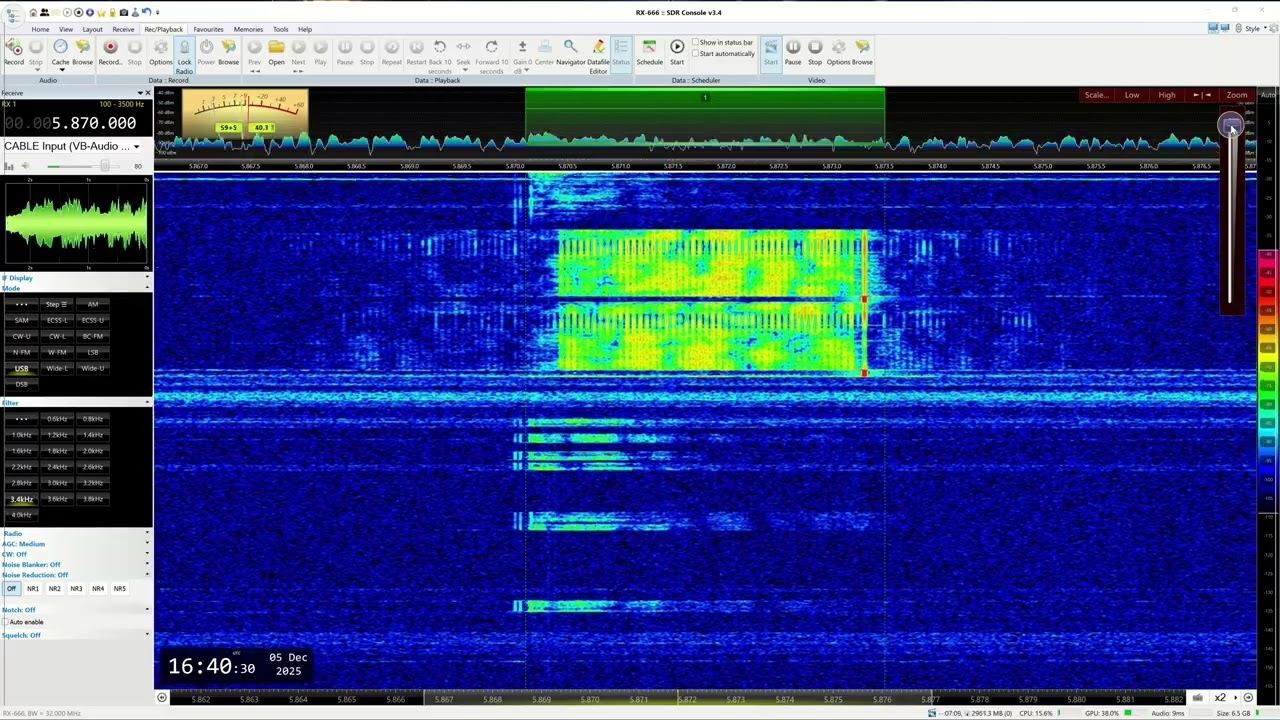Open the View ribbon tab
Viewport: 1280px width, 720px height.
[x=65, y=29]
